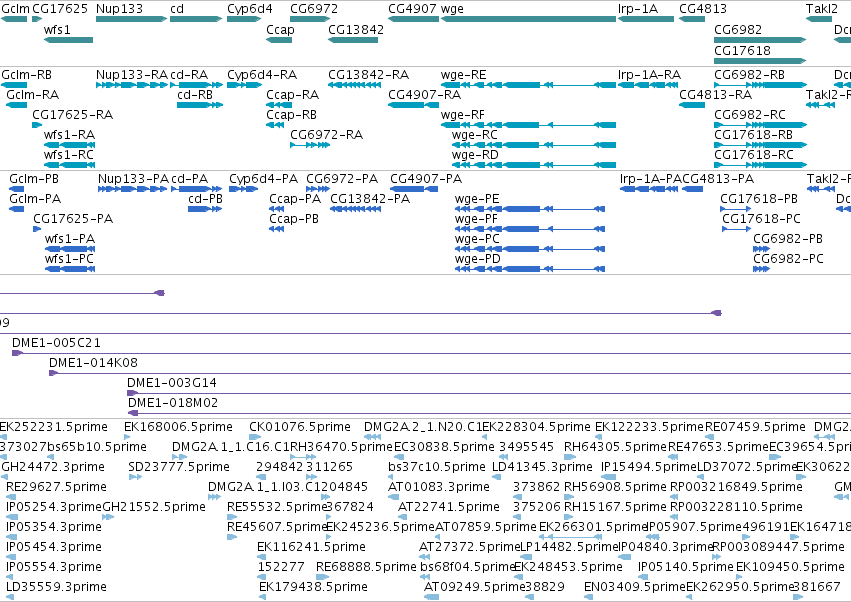Select the CG17618 gene label
The image size is (851, 602).
point(742,50)
